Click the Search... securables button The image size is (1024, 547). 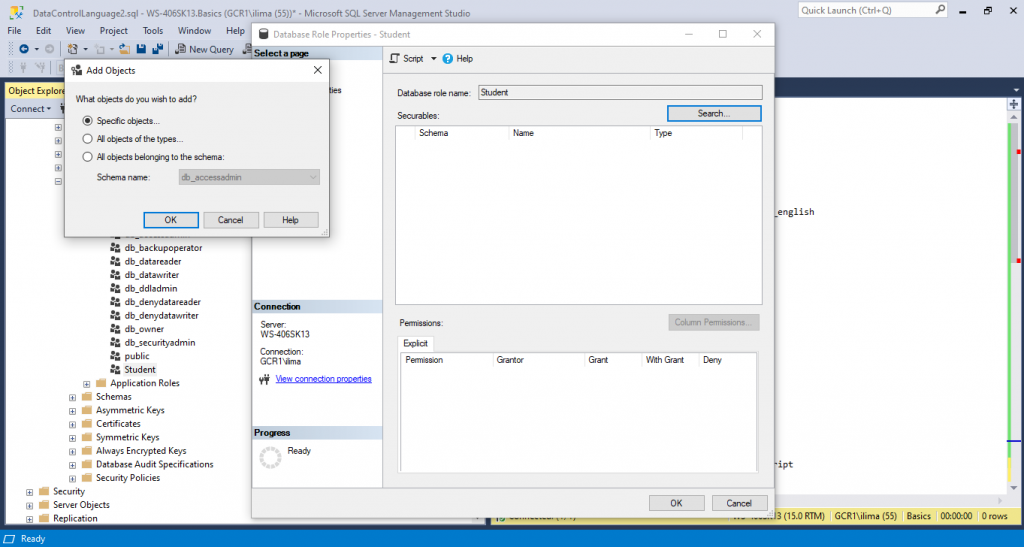tap(714, 114)
